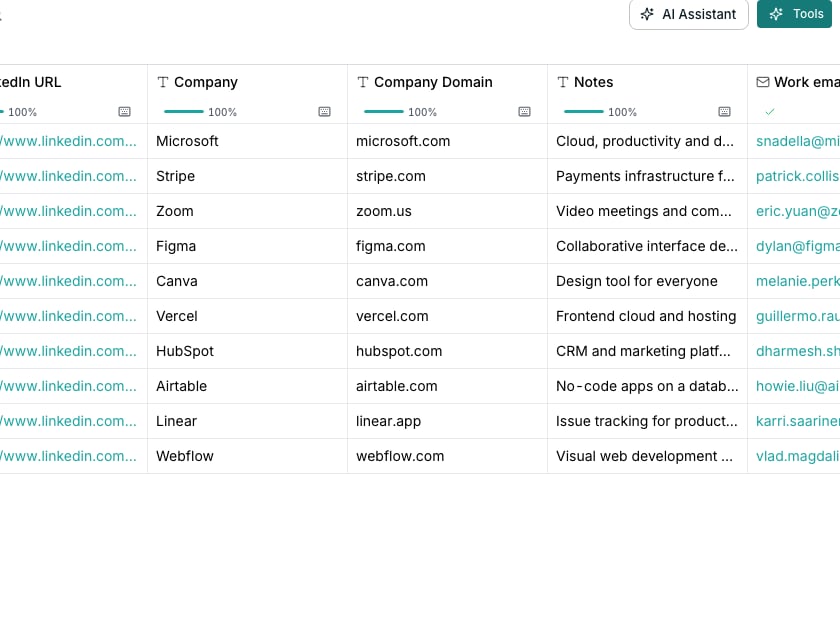Open the LinkedIn link in Stripe row
This screenshot has width=840, height=620.
point(68,176)
